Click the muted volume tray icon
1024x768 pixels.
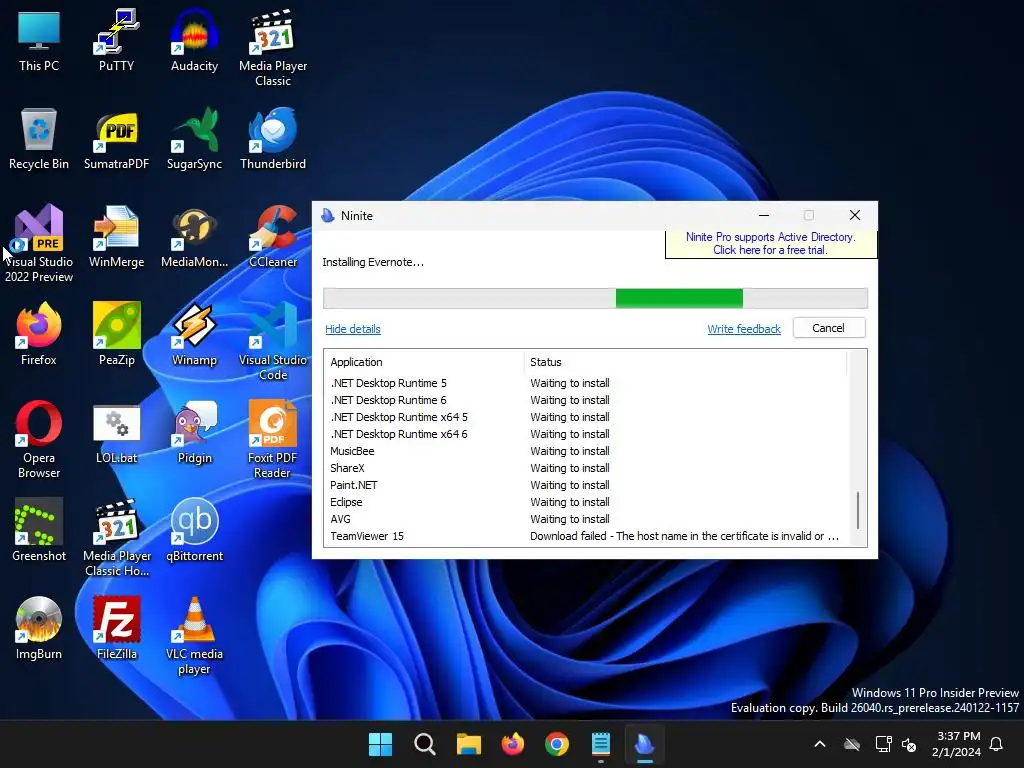[908, 744]
